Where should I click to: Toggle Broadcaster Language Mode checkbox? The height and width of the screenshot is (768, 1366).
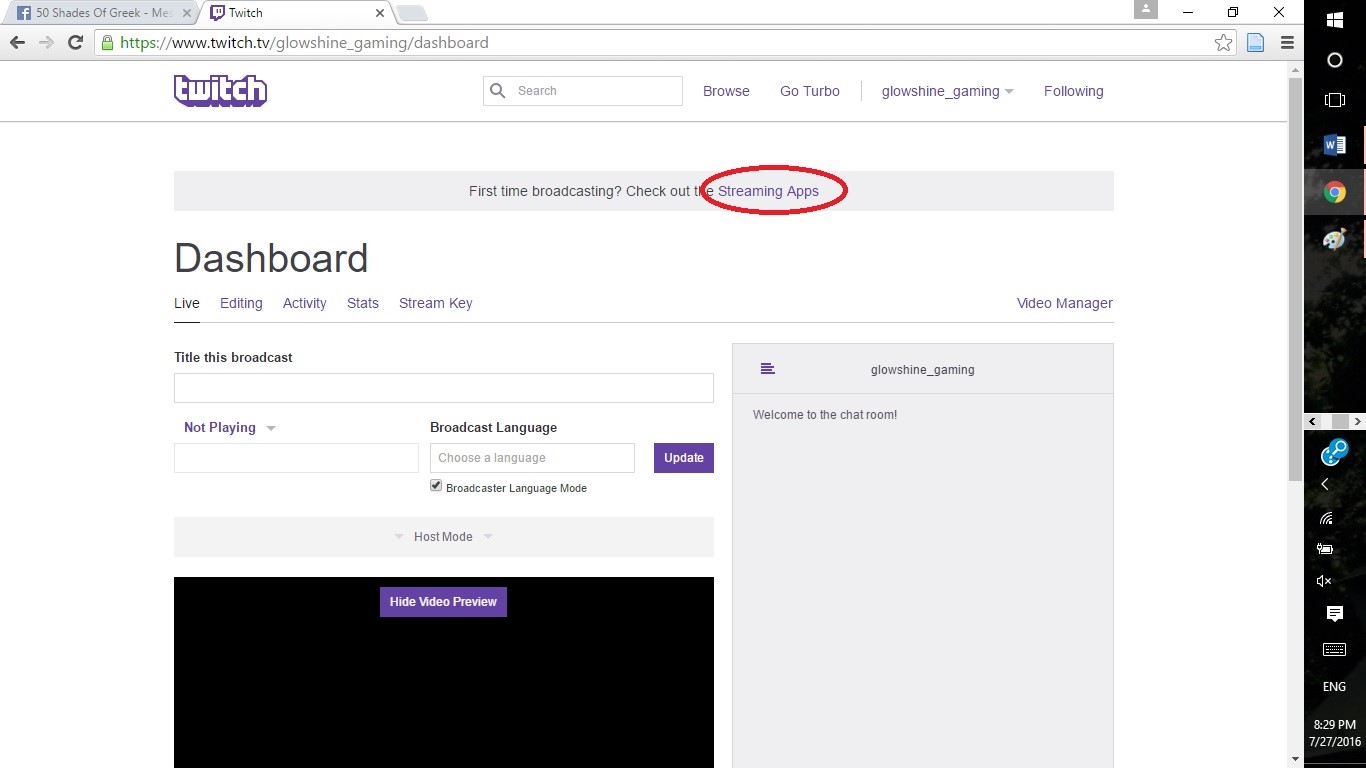point(436,485)
